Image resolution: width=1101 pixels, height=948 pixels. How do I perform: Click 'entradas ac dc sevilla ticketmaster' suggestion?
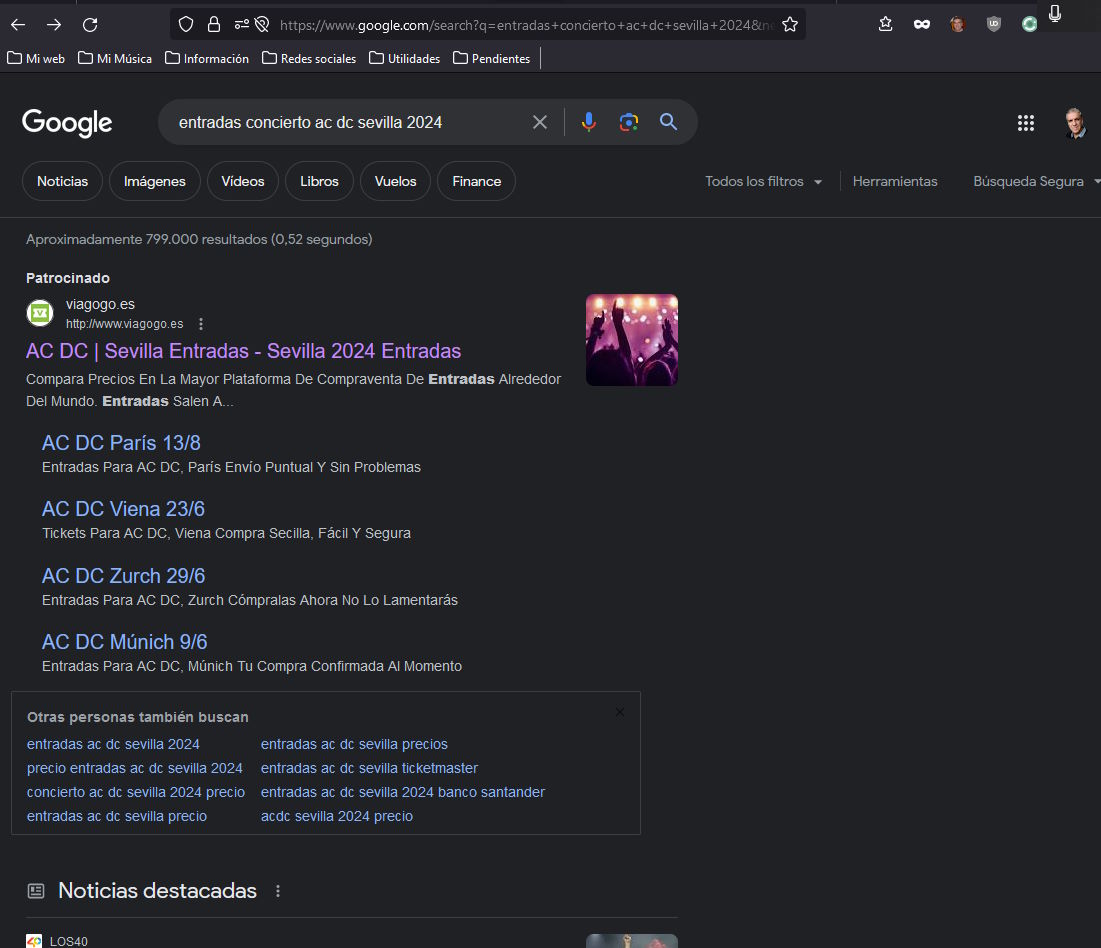coord(369,768)
